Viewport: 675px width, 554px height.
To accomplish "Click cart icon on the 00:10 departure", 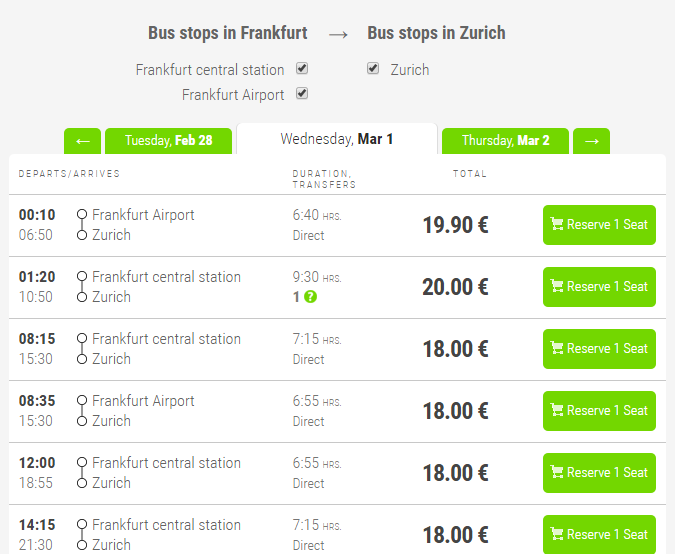I will coord(557,225).
